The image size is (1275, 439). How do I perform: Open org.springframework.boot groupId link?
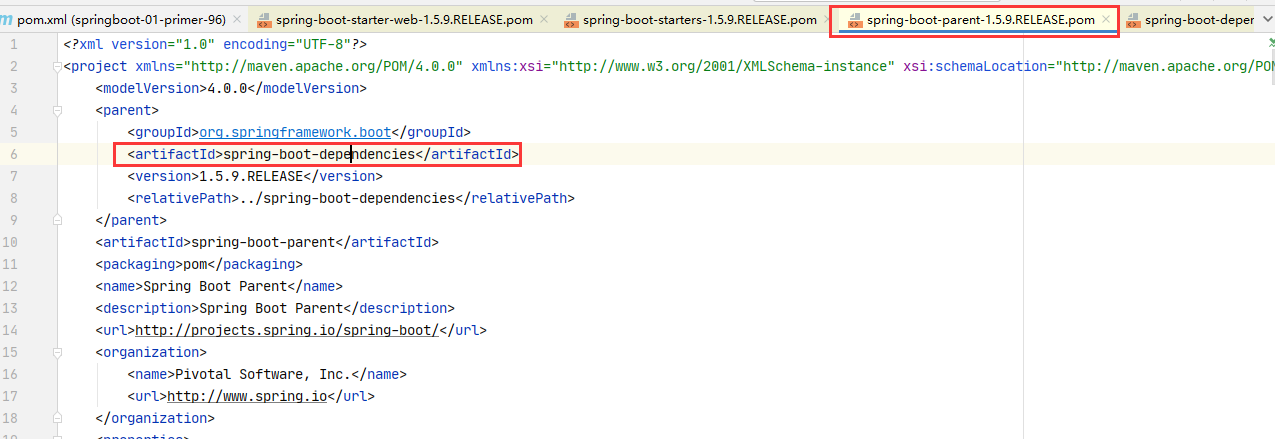[296, 132]
